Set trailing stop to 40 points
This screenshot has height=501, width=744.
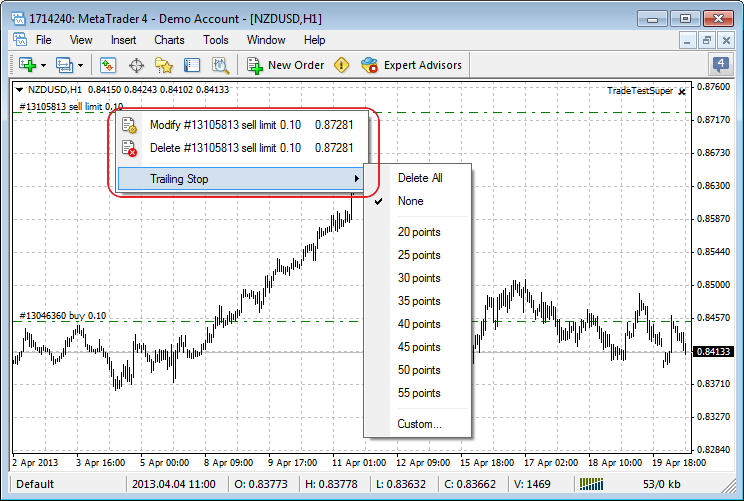click(x=419, y=324)
